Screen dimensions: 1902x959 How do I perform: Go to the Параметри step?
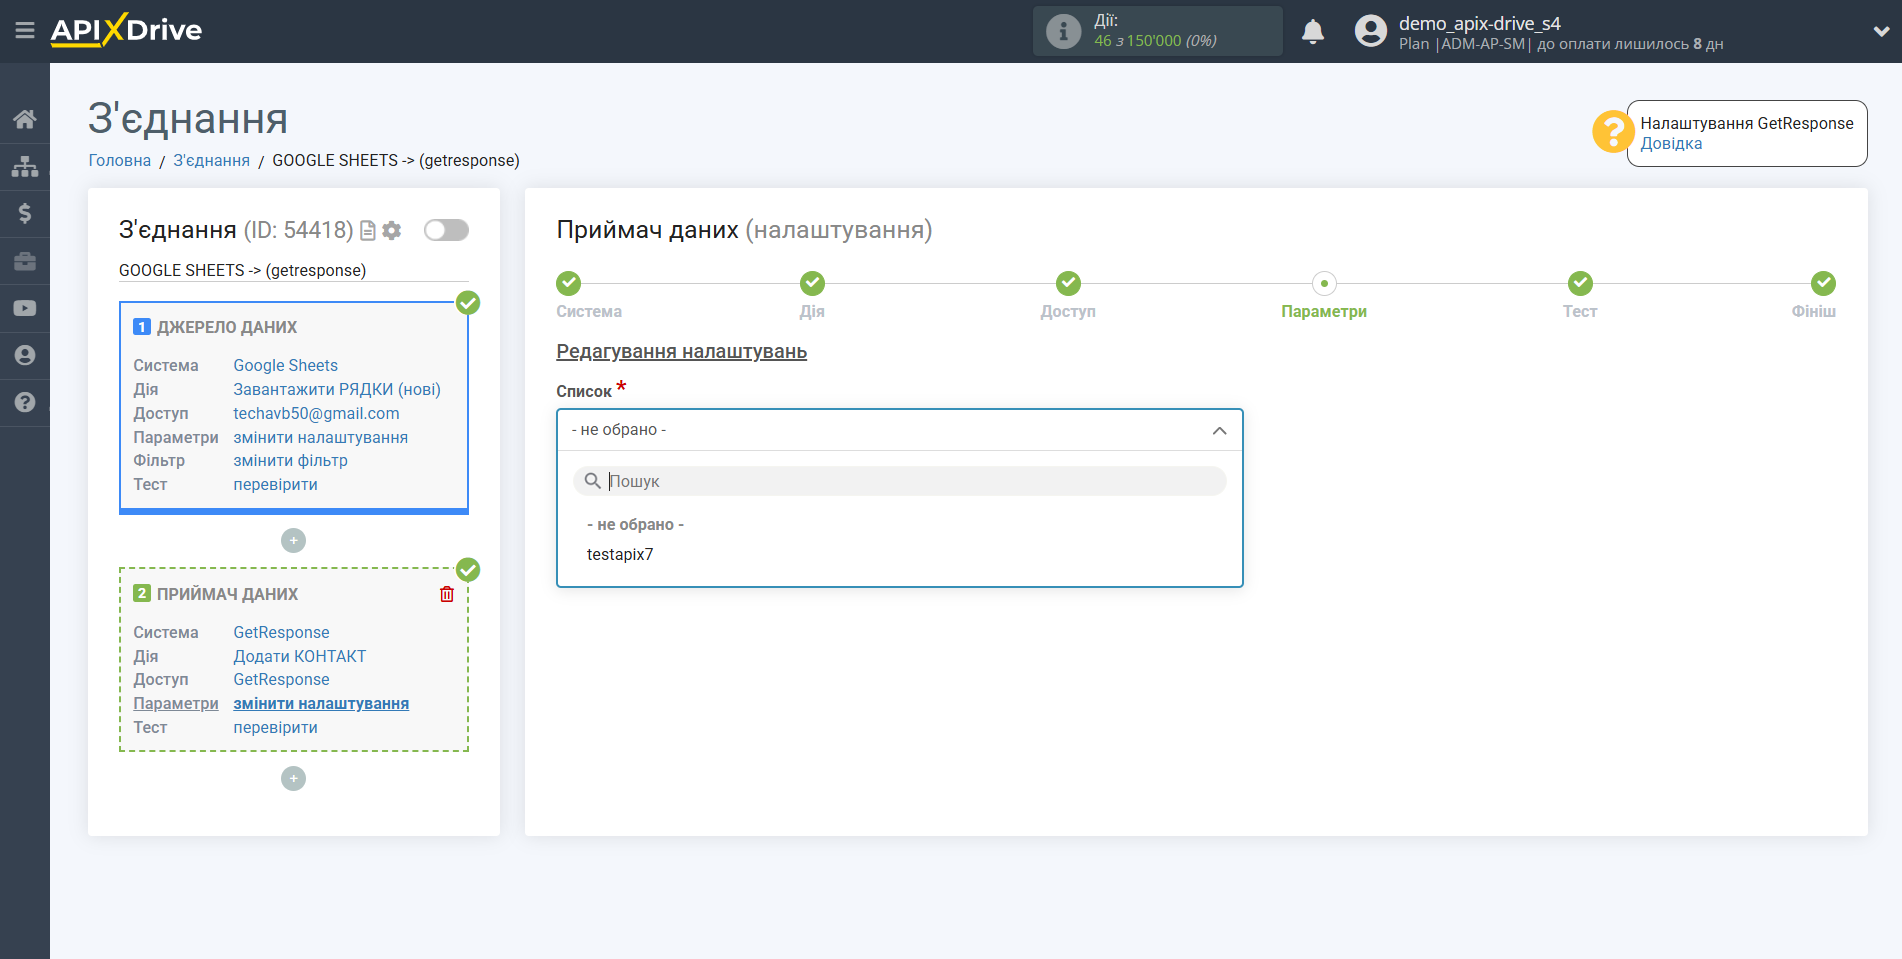point(1324,283)
